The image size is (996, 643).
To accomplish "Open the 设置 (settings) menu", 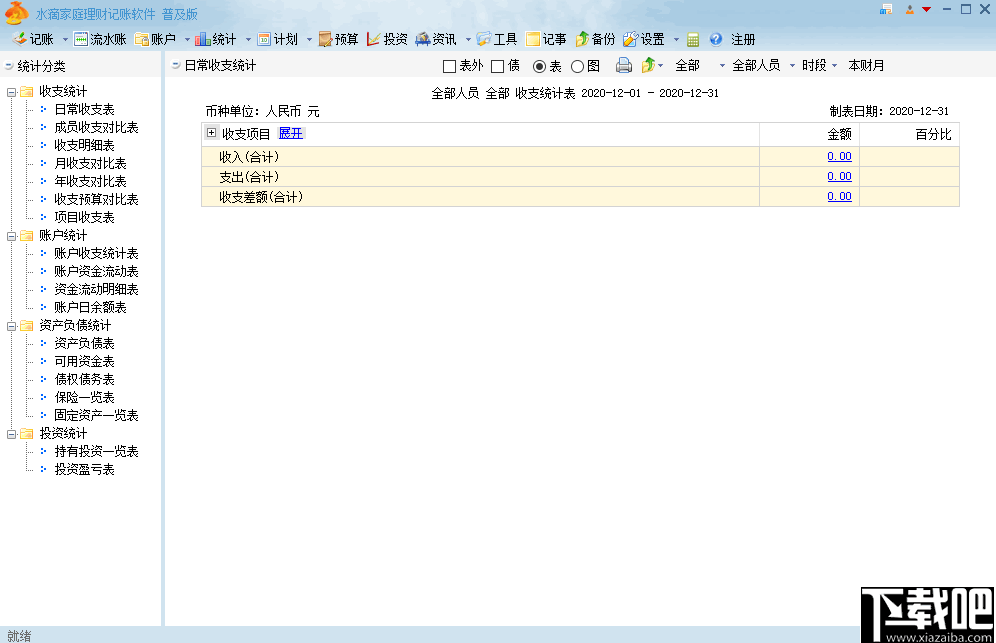I will 650,39.
